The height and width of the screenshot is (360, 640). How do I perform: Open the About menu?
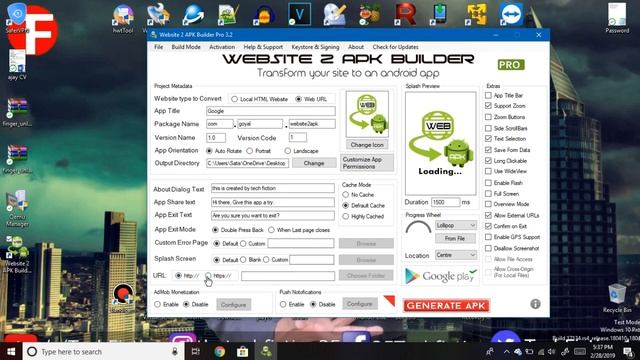pos(356,47)
